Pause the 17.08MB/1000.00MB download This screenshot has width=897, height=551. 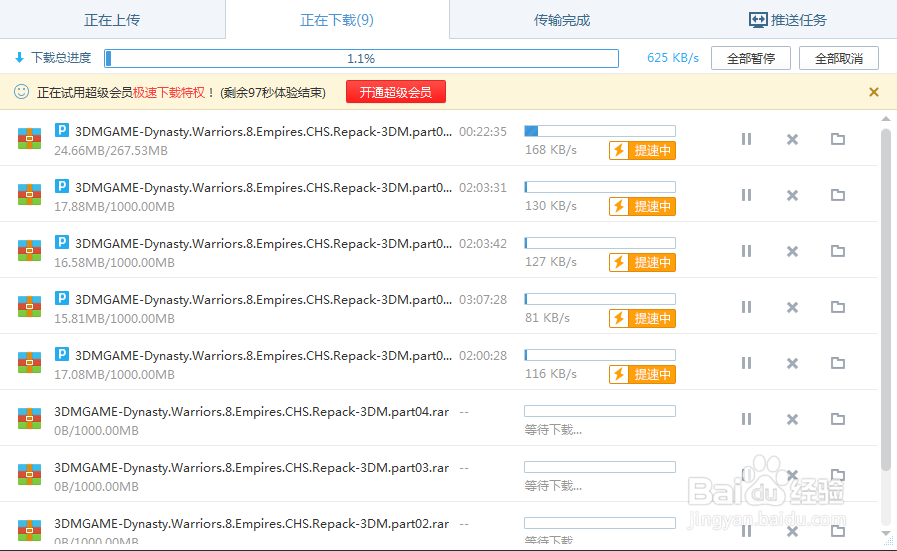coord(746,363)
